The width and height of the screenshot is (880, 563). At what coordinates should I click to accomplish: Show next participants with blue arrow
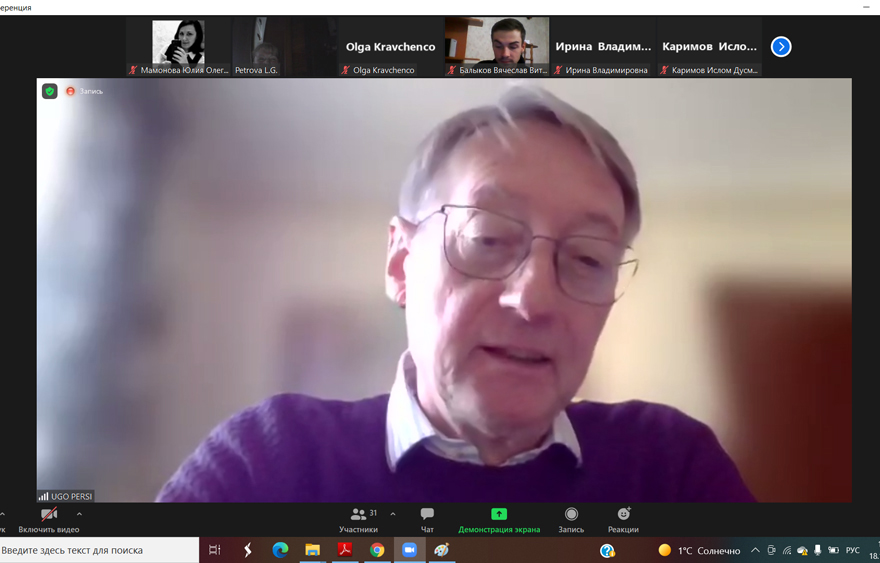(781, 47)
